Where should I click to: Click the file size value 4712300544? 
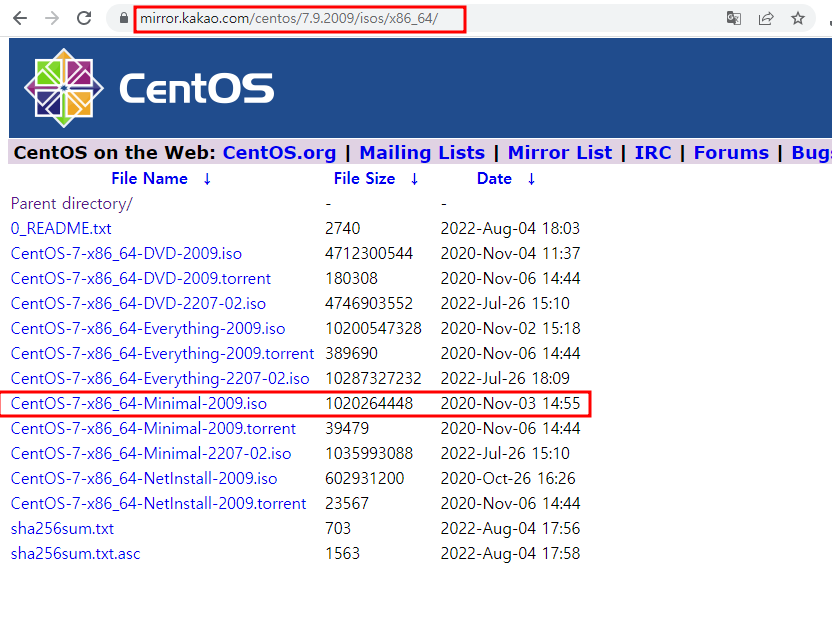369,254
